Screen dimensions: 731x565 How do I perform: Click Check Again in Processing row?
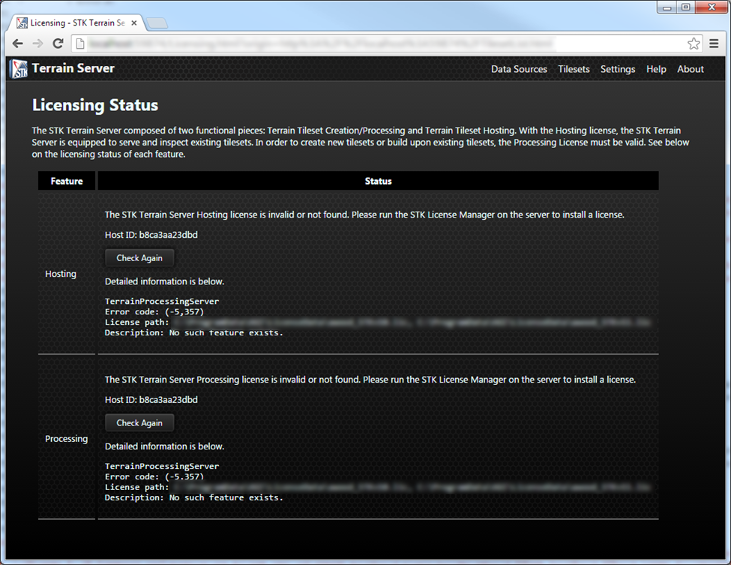pyautogui.click(x=139, y=423)
